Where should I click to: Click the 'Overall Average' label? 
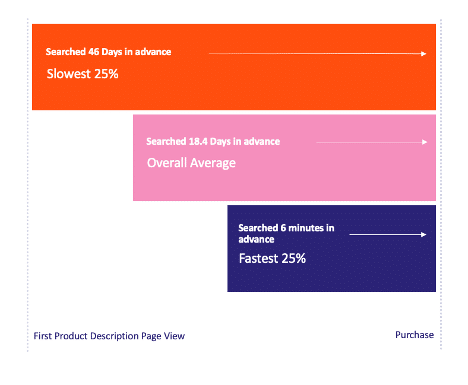tap(191, 163)
